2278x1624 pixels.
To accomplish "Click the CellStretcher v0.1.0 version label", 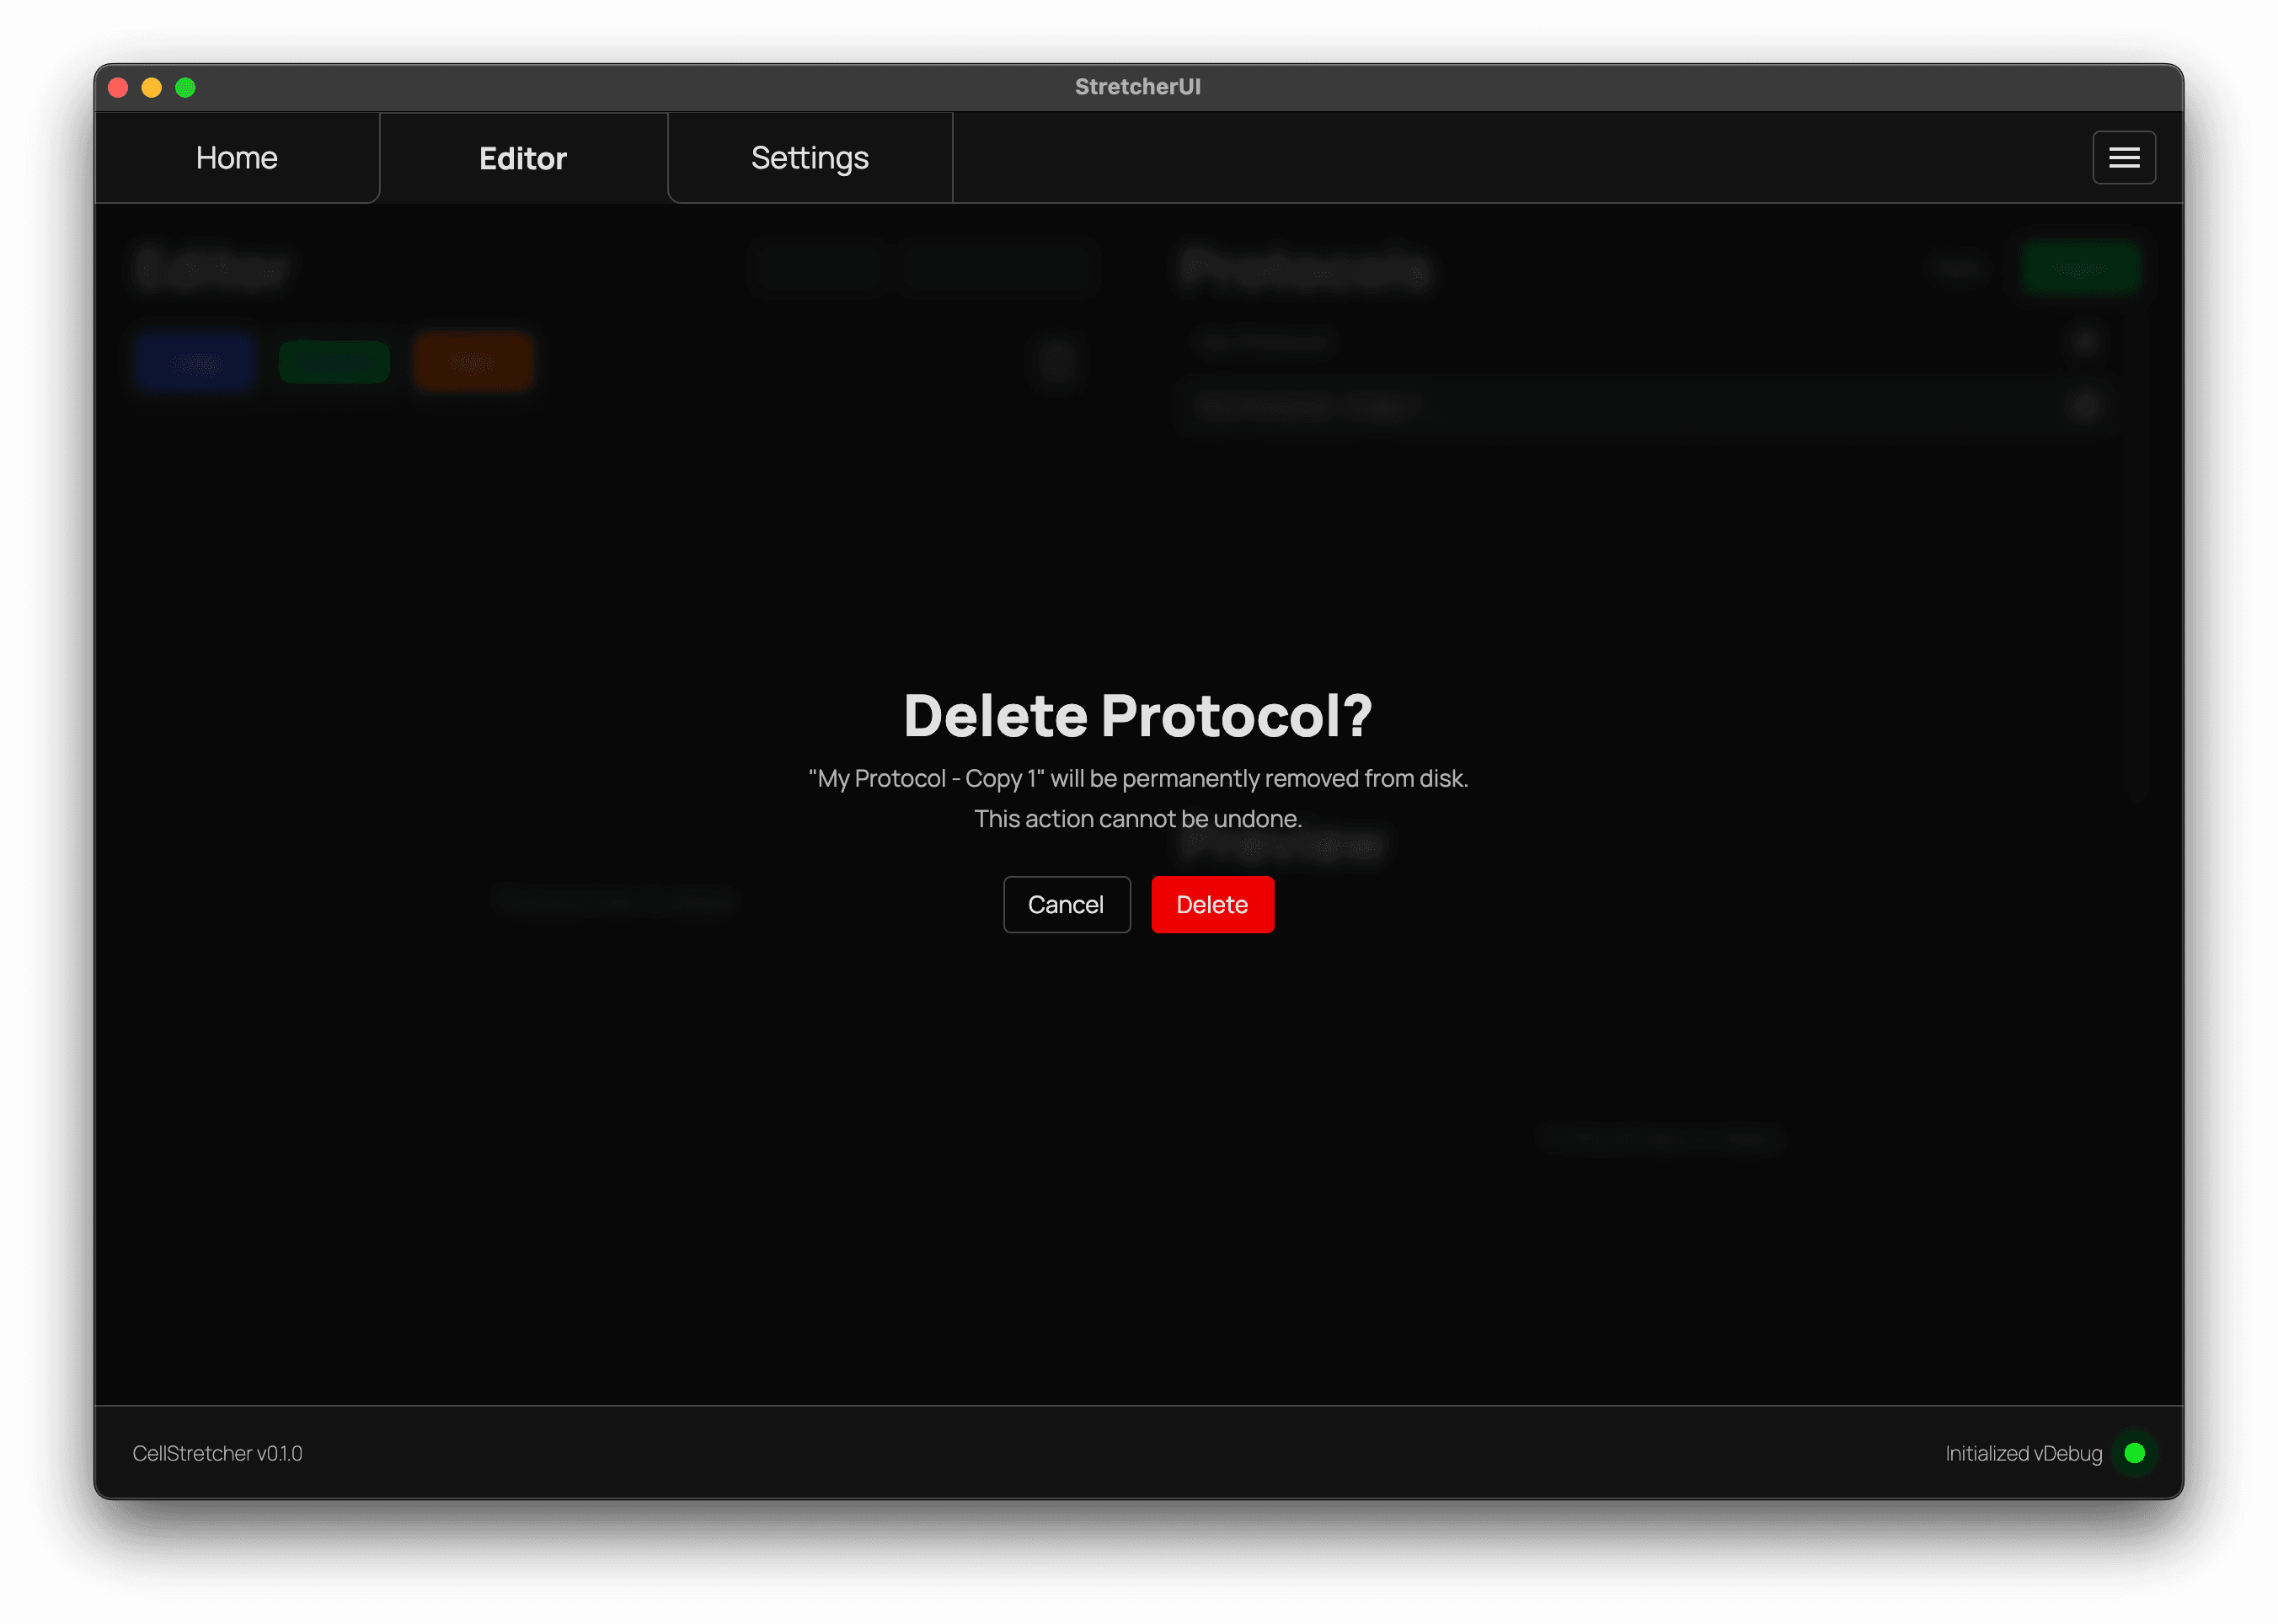I will [217, 1453].
